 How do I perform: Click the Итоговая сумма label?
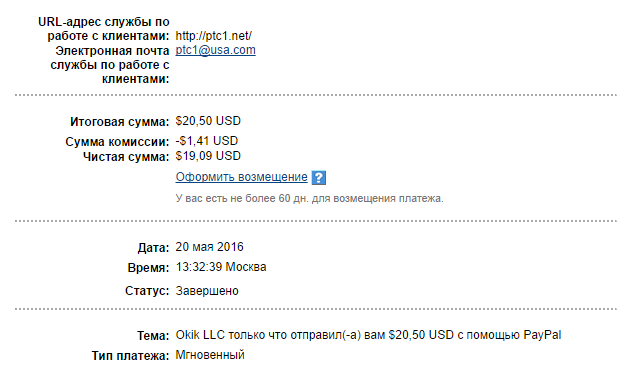click(120, 122)
